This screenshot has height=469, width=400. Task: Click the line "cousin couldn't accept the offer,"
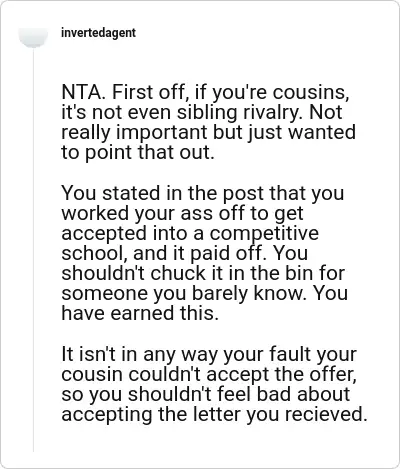209,374
